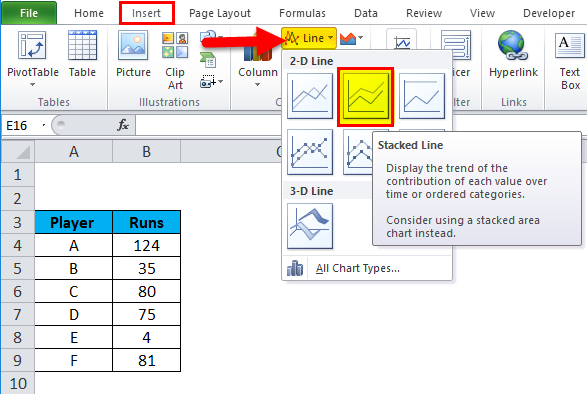The height and width of the screenshot is (394, 587).
Task: Select column B header
Action: coord(146,151)
